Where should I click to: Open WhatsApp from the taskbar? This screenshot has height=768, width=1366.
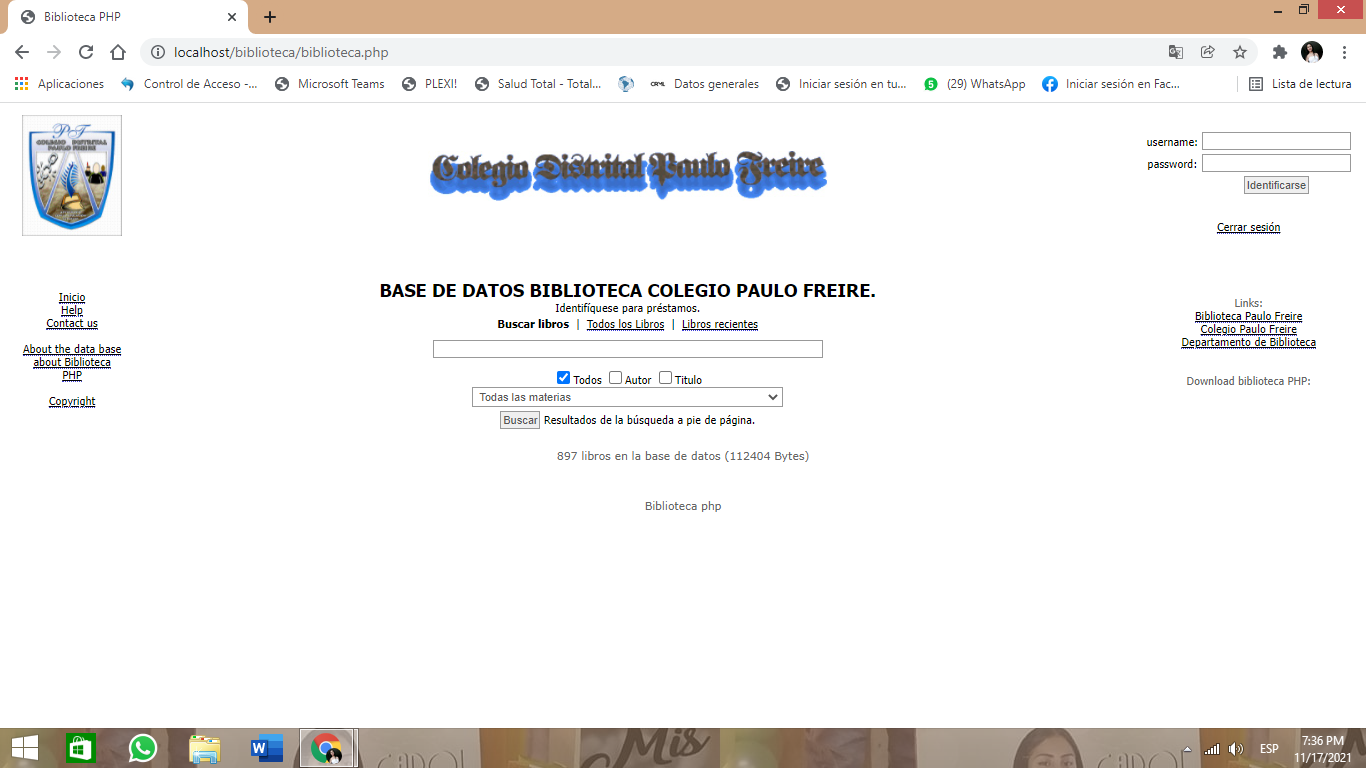(x=143, y=748)
